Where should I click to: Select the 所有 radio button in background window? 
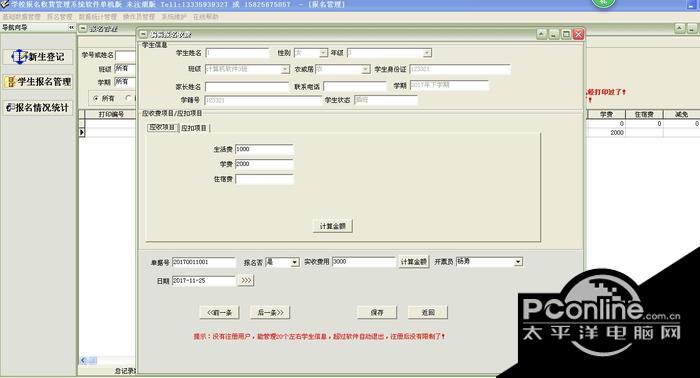[x=96, y=98]
